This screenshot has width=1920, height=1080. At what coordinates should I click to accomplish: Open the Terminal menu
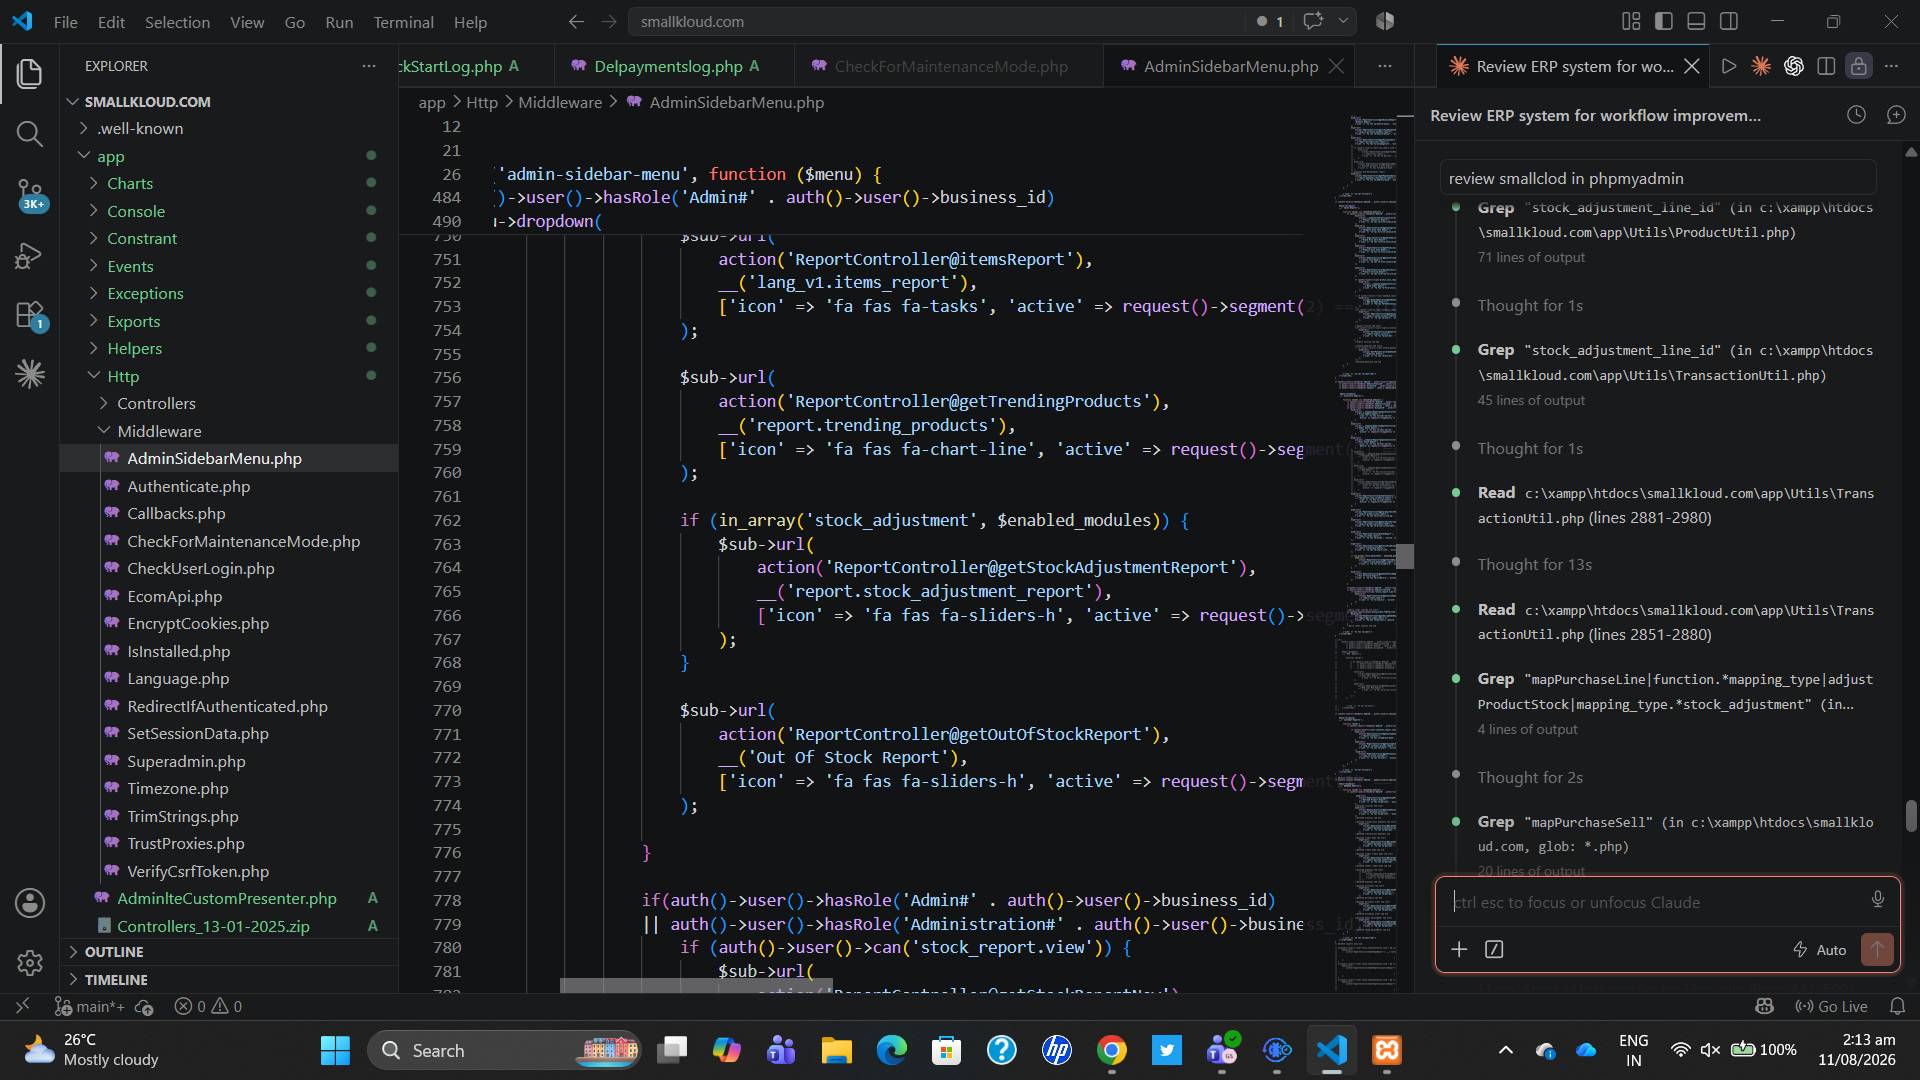403,22
